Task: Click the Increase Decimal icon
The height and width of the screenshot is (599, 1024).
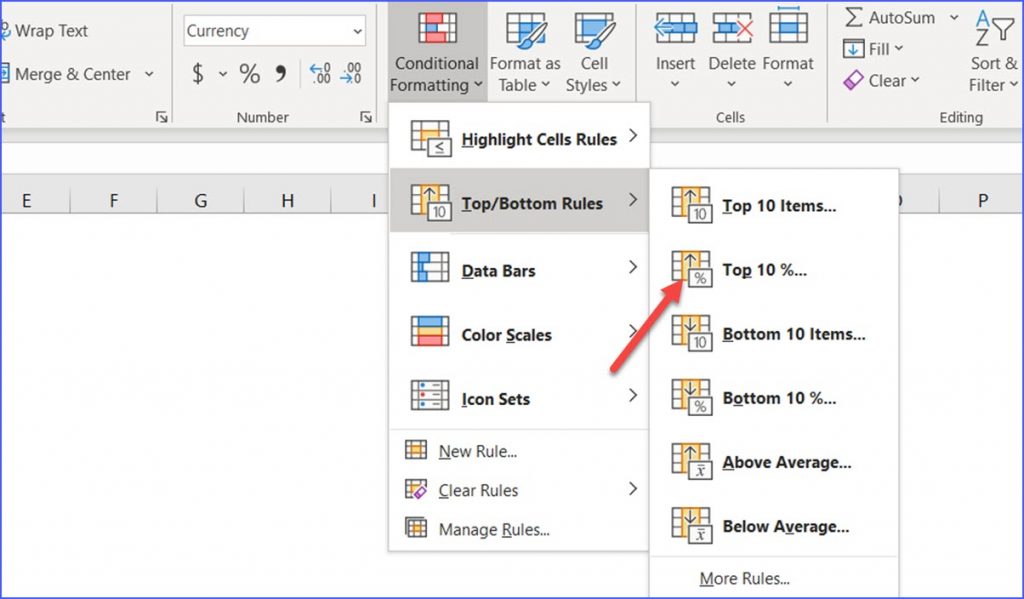Action: coord(320,74)
